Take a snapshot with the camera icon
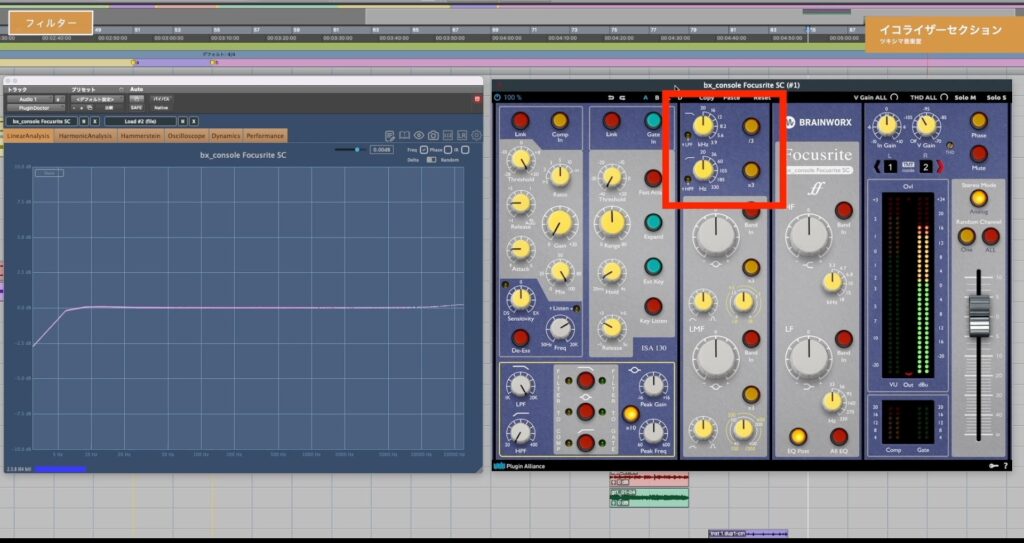The image size is (1024, 543). 433,135
